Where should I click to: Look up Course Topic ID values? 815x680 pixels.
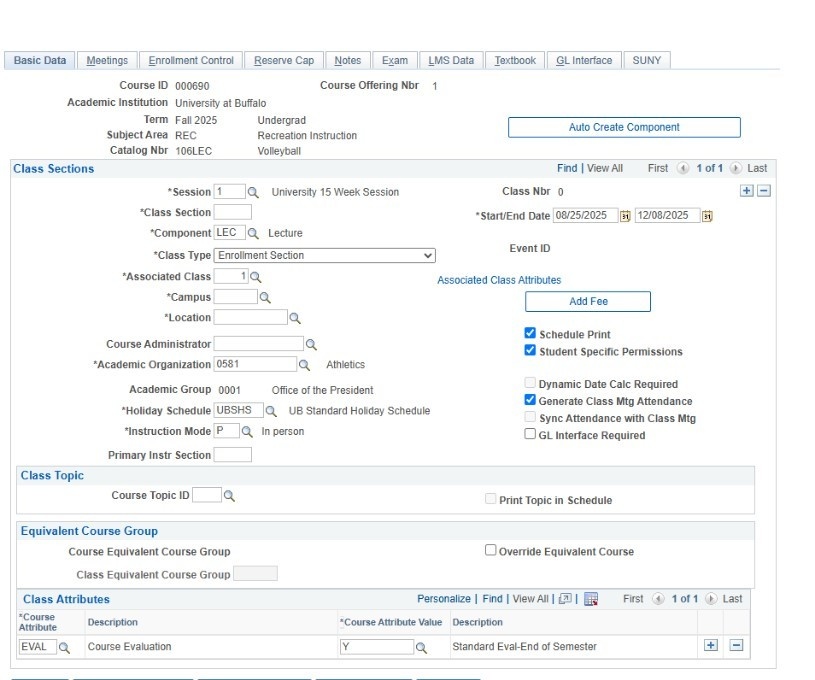click(229, 496)
